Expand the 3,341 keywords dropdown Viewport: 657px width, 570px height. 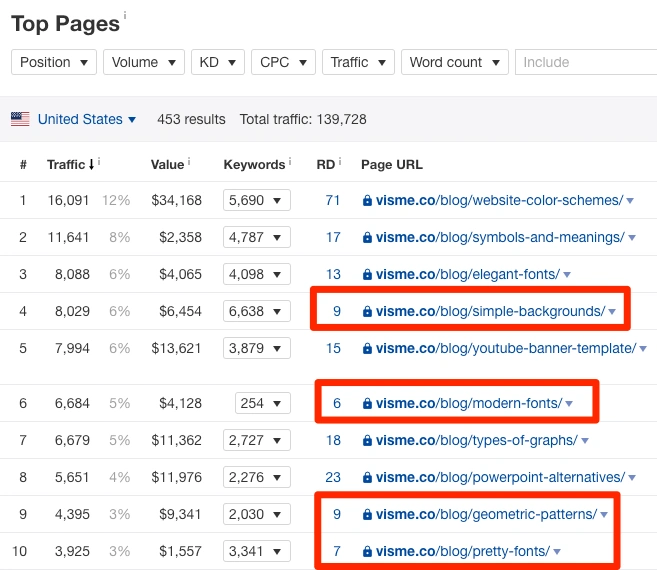click(257, 551)
